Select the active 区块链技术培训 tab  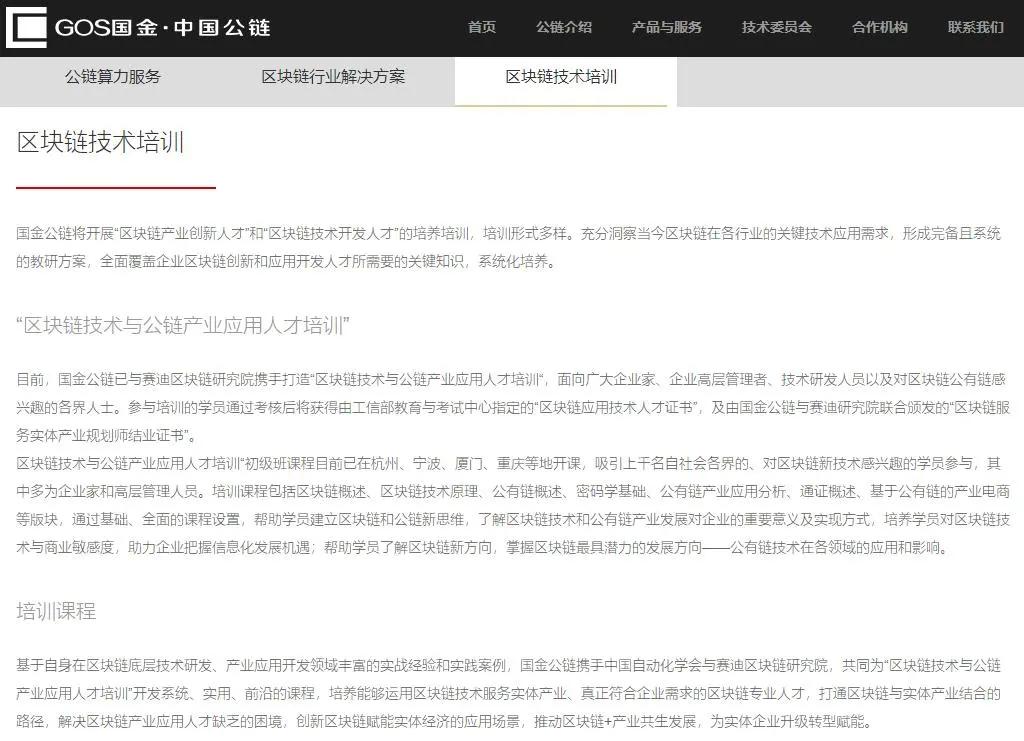[560, 75]
